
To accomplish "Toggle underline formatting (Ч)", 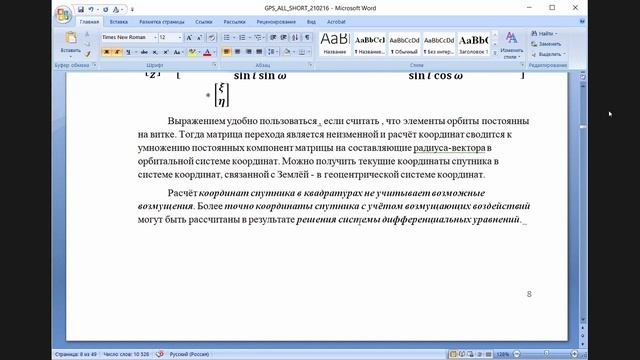I will click(128, 52).
